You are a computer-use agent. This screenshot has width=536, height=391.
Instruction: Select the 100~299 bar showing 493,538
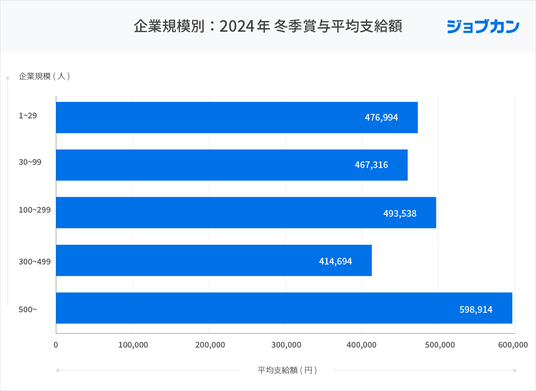click(x=246, y=213)
